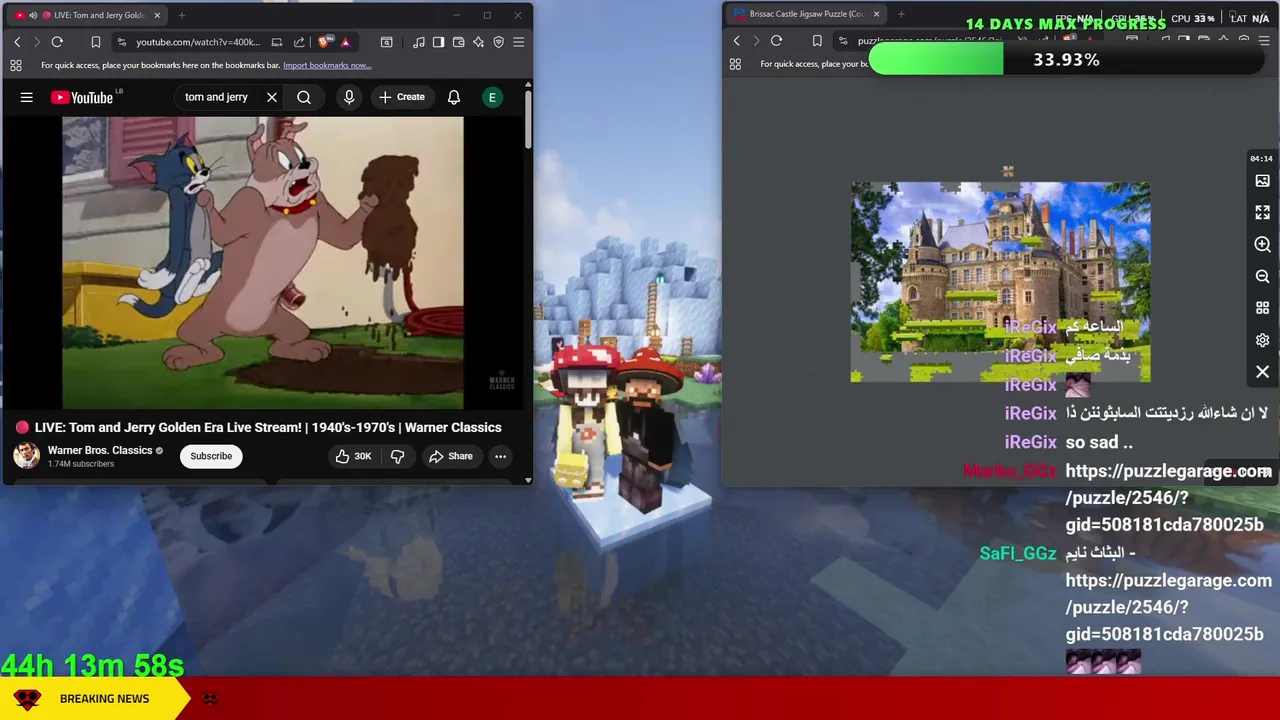Viewport: 1280px width, 720px height.
Task: Open more actions ellipsis under video
Action: tap(500, 456)
